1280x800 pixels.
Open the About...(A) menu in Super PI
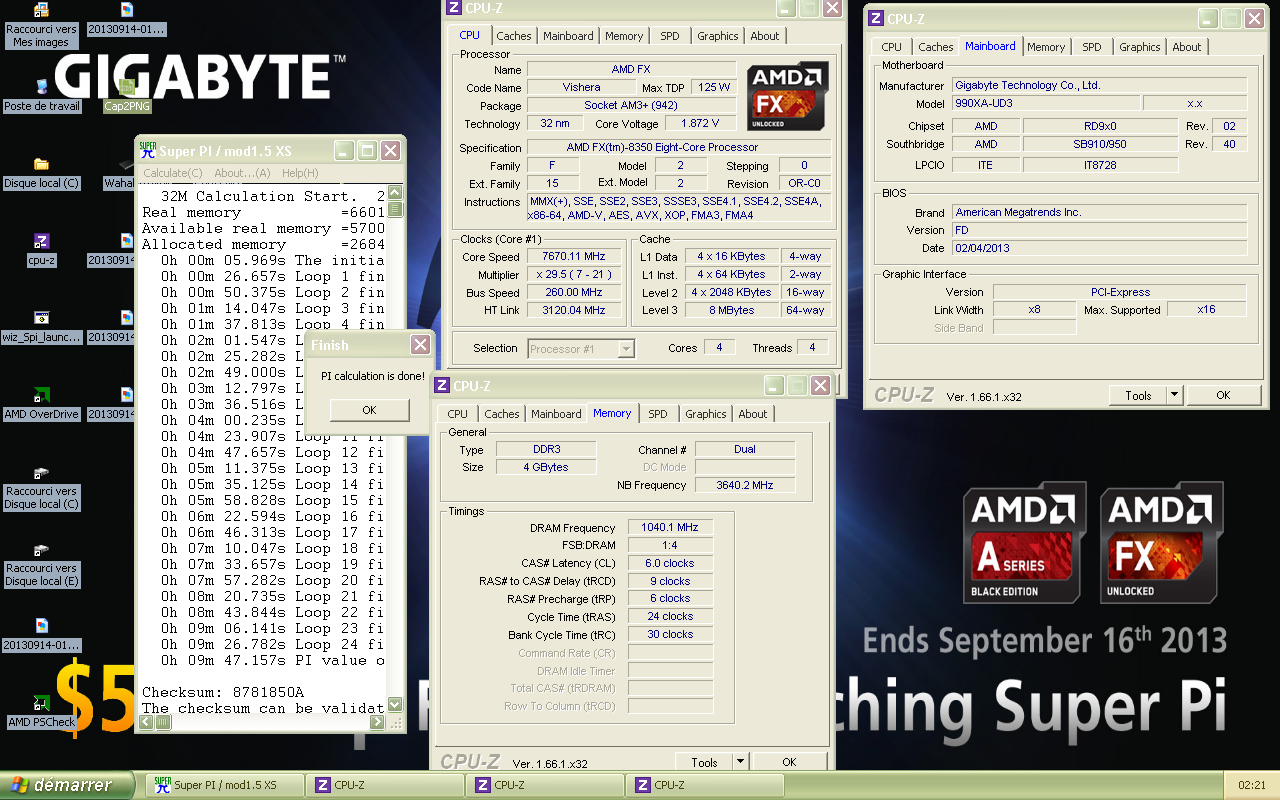(242, 173)
